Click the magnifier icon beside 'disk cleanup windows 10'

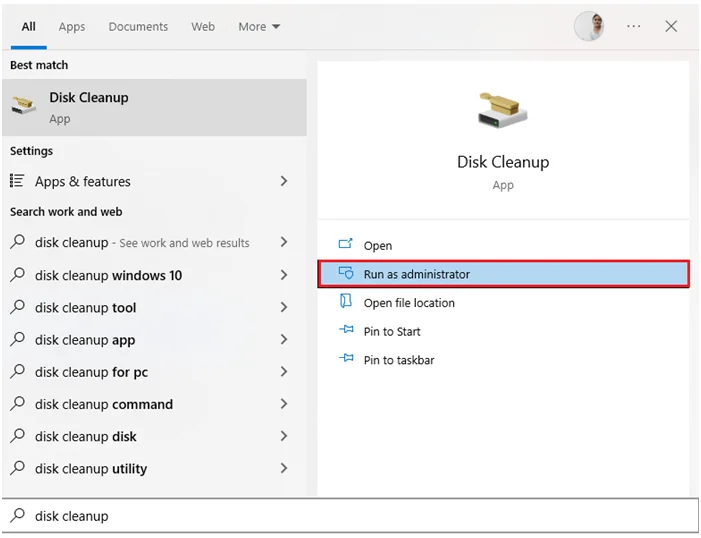[17, 274]
